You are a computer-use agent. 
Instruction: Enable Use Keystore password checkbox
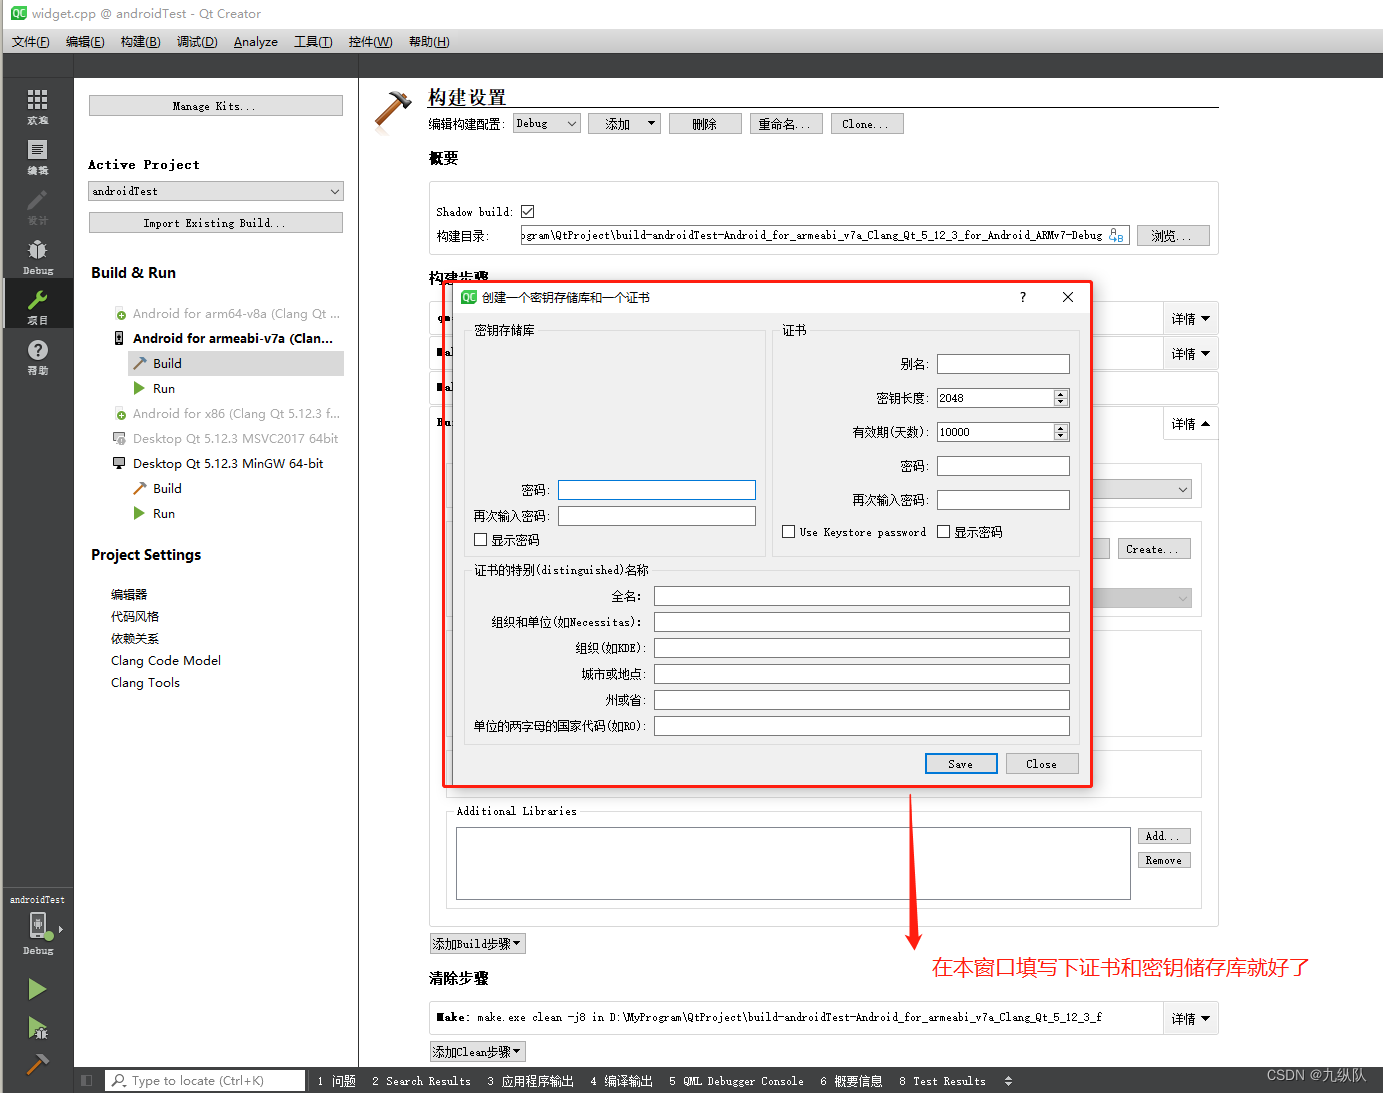coord(788,532)
